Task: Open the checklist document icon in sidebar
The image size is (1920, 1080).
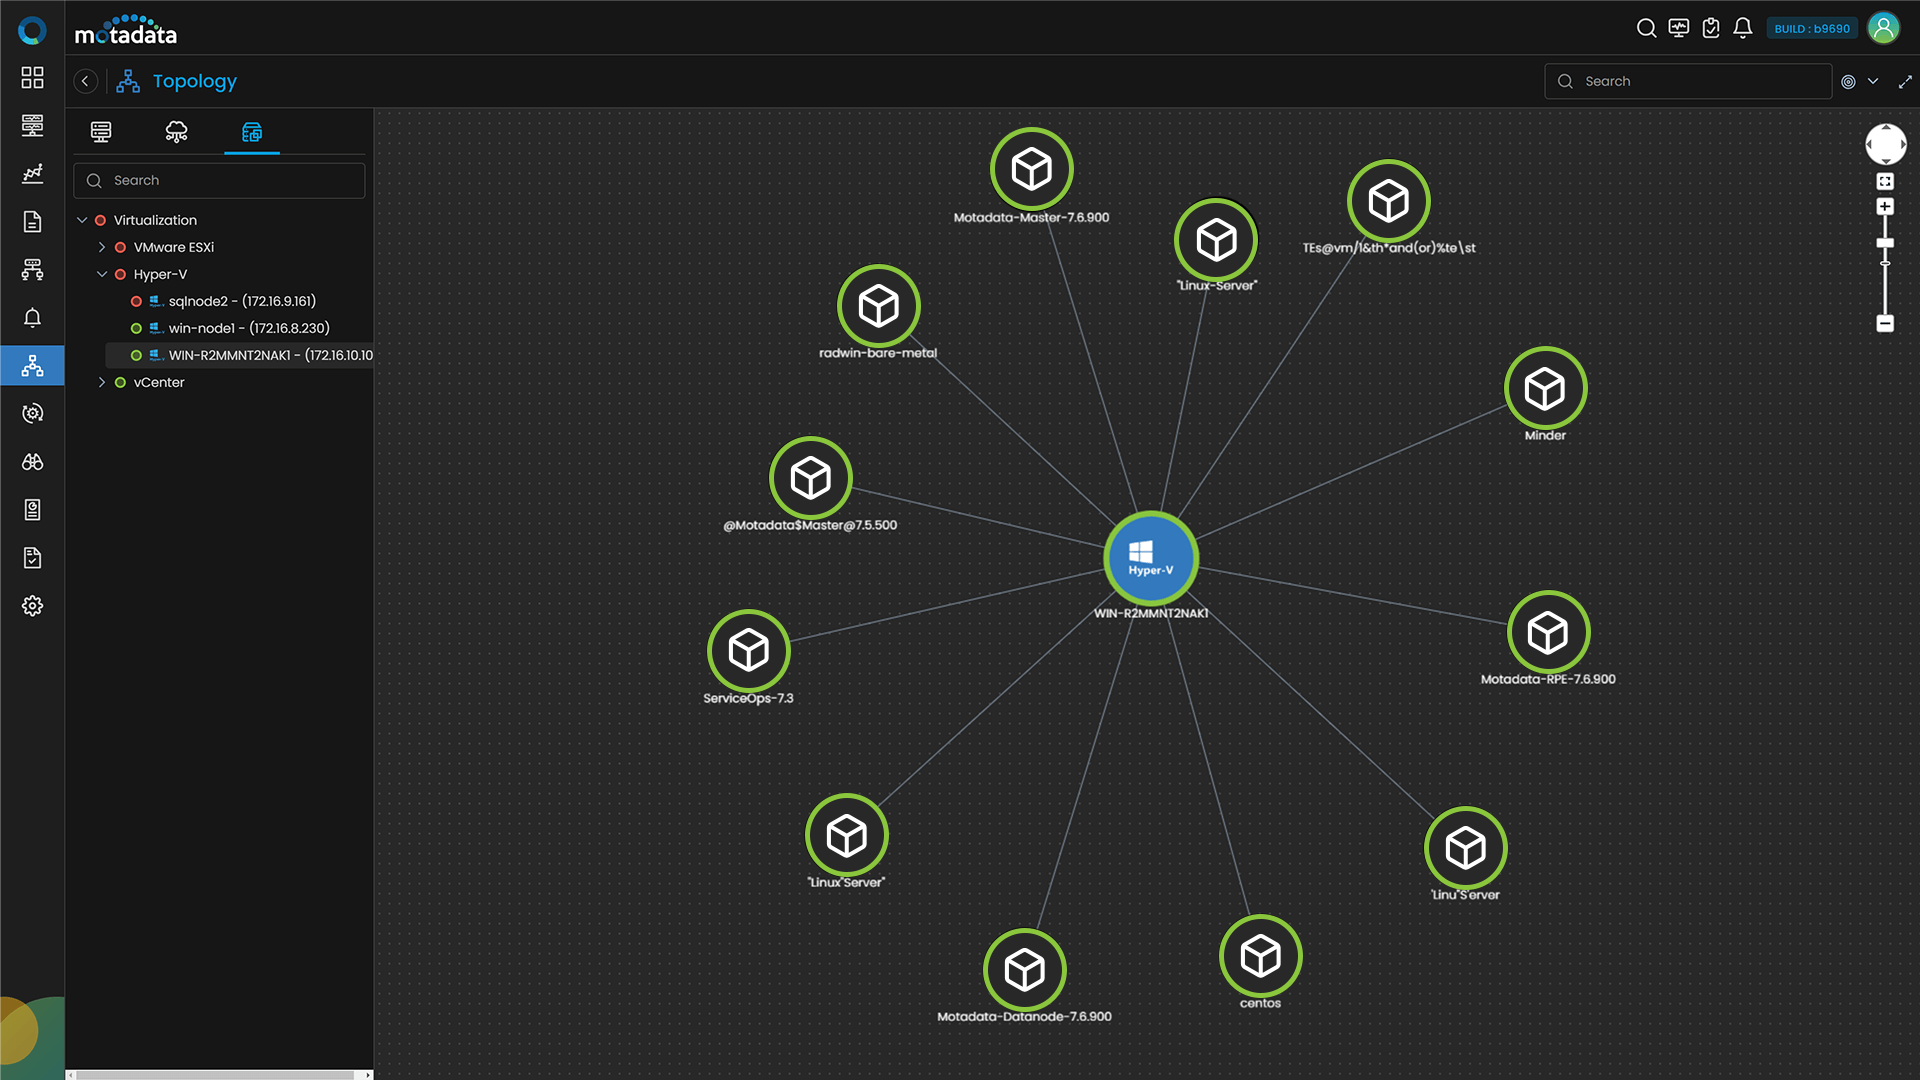Action: (32, 558)
